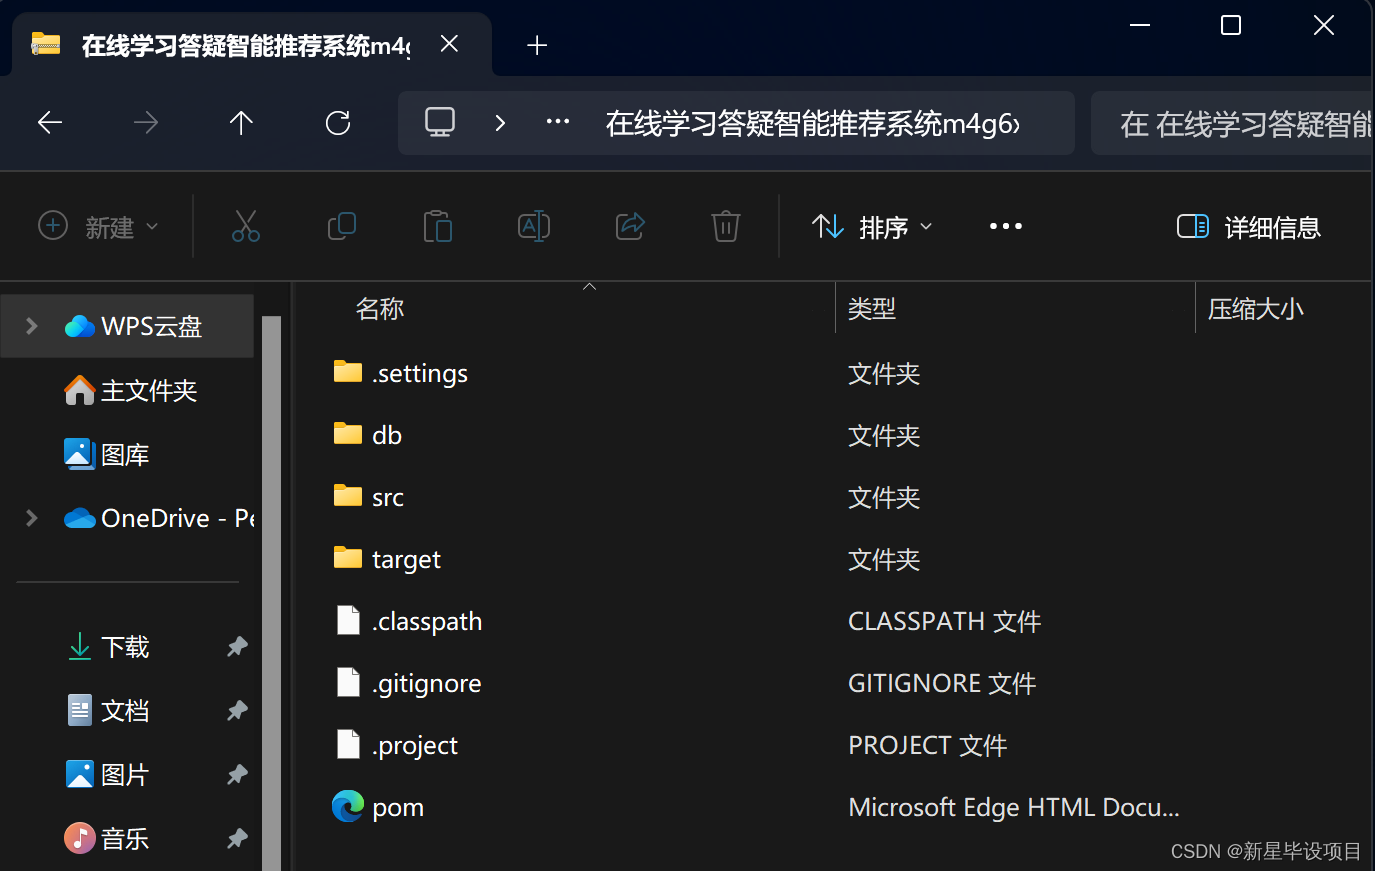Viewport: 1375px width, 871px height.
Task: Open the src folder
Action: 386,496
